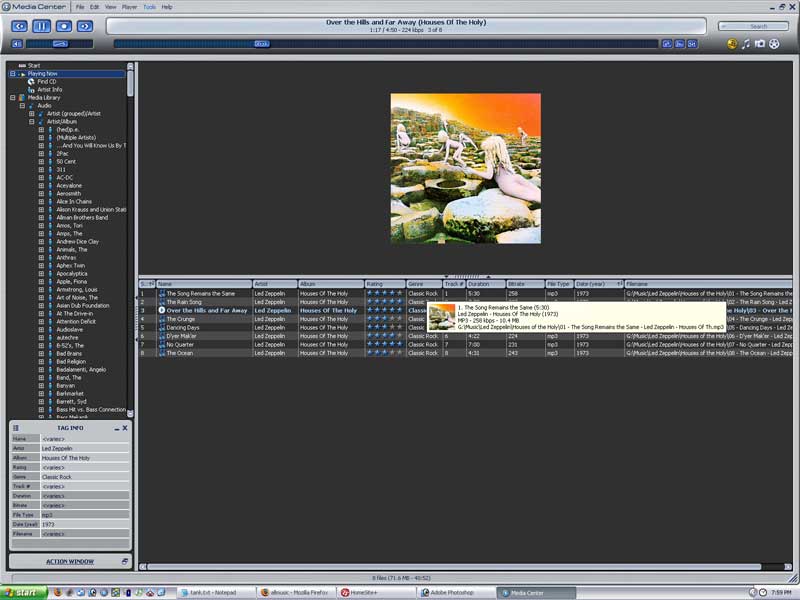
Task: Sort the list by Bitrate column header
Action: tap(525, 284)
